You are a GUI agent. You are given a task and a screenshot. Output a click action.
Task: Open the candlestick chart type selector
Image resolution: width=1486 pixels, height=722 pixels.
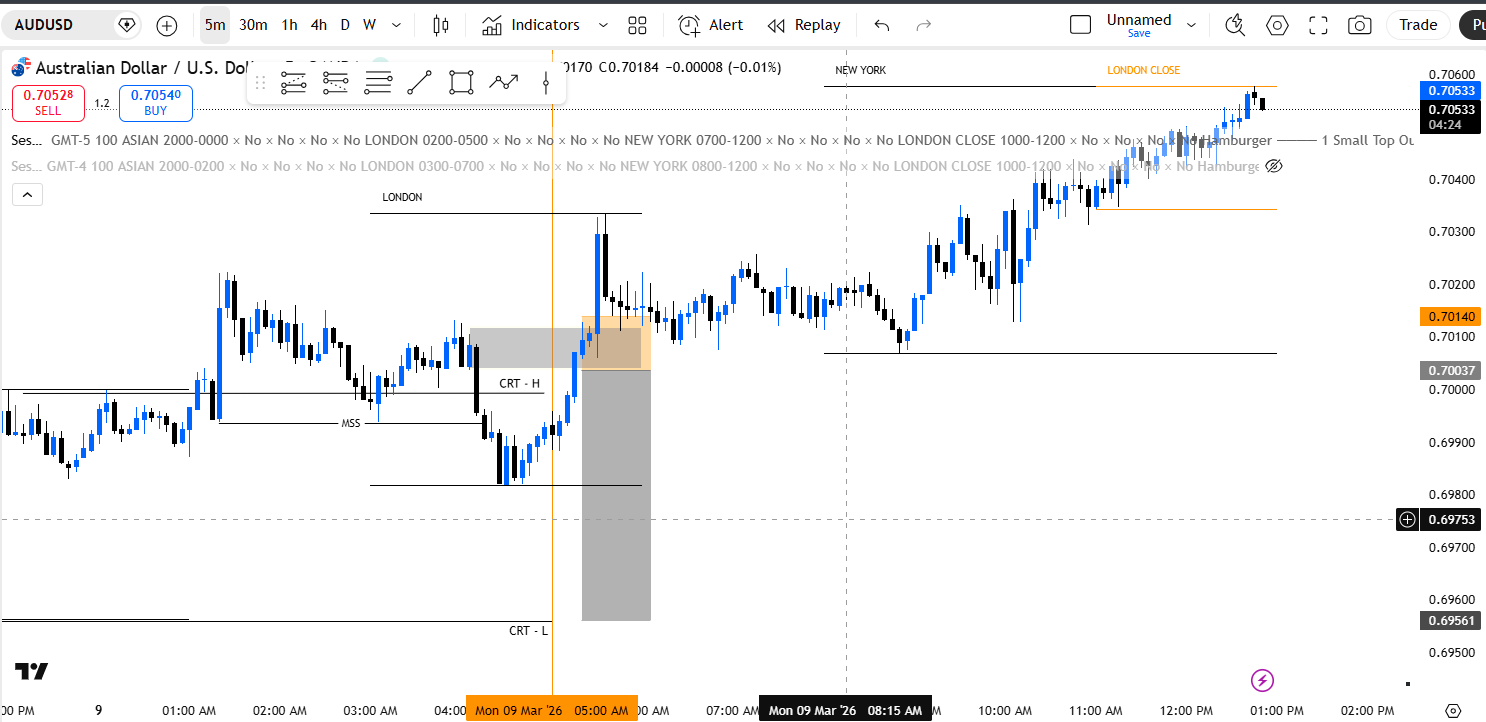click(x=441, y=25)
